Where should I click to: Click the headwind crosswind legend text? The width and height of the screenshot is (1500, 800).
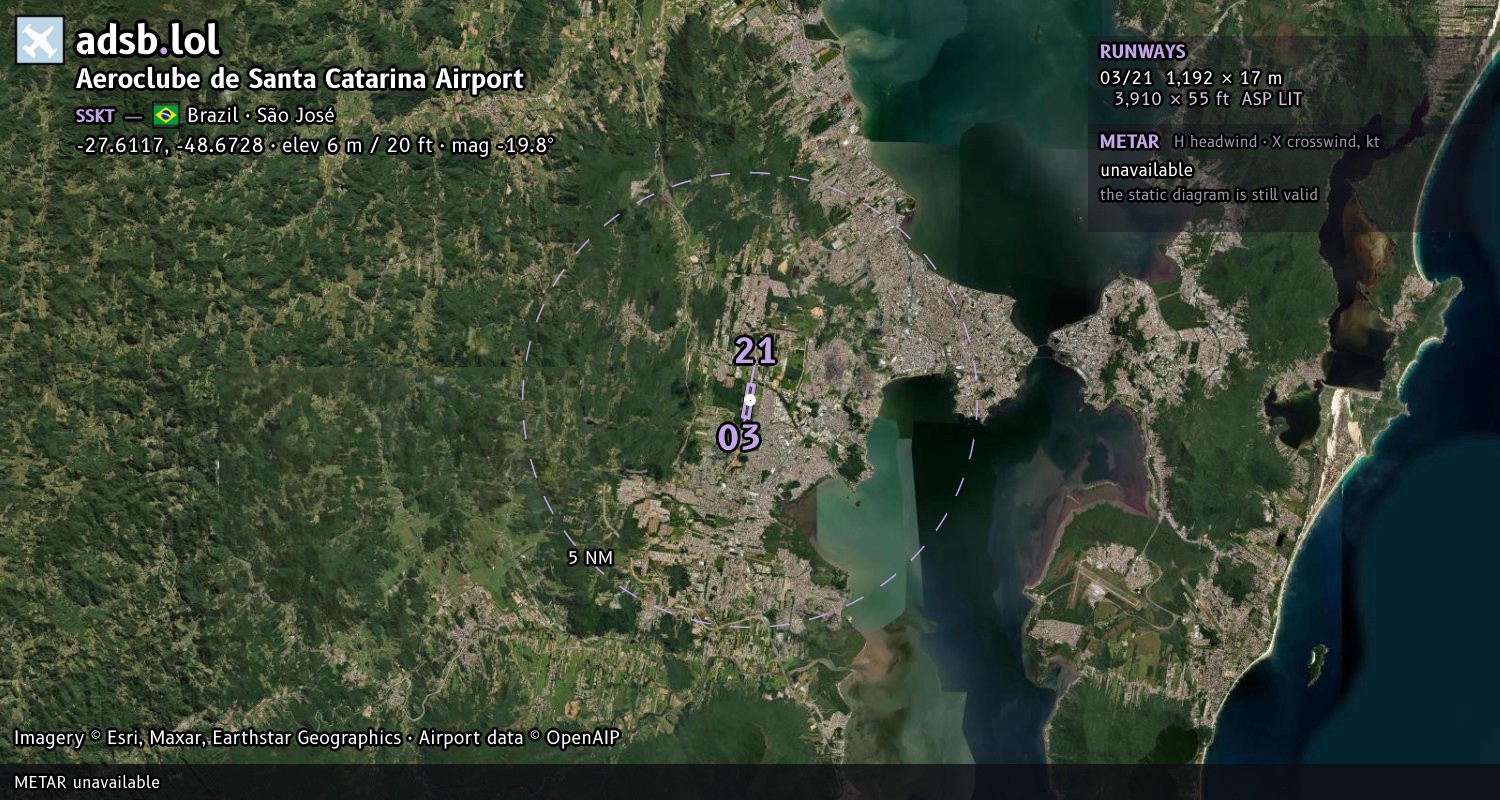pyautogui.click(x=1276, y=142)
